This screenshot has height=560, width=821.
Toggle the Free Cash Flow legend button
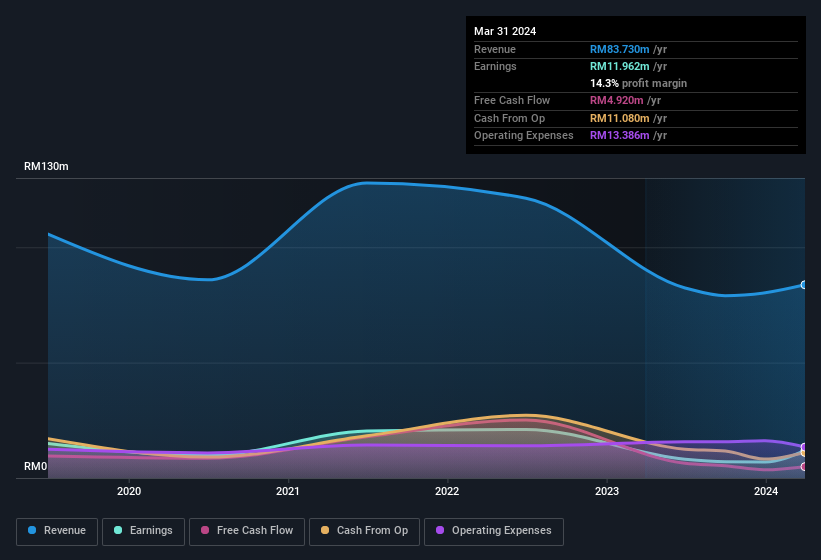(247, 531)
